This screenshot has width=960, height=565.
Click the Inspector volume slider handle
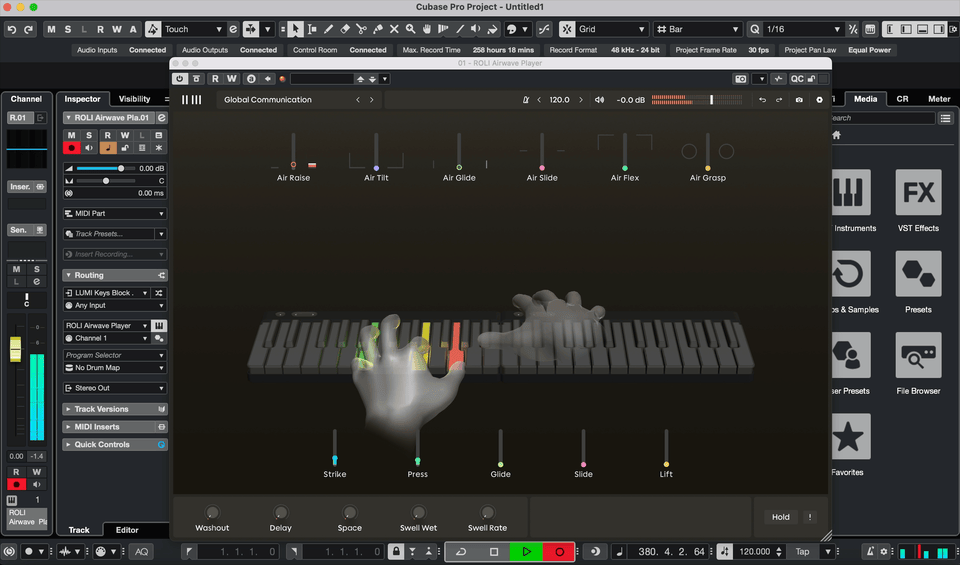pos(121,168)
